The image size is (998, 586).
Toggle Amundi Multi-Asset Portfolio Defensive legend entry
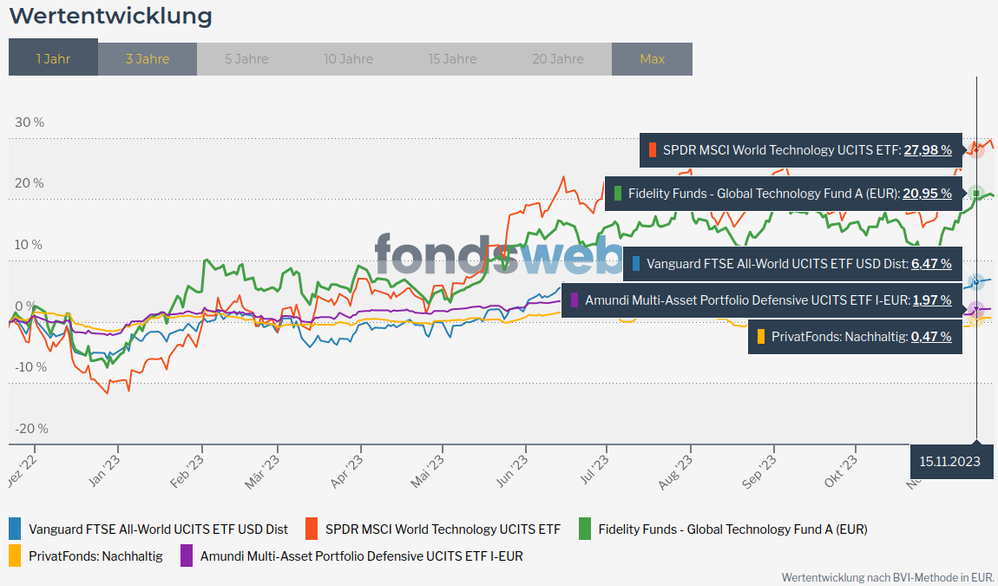pyautogui.click(x=361, y=555)
